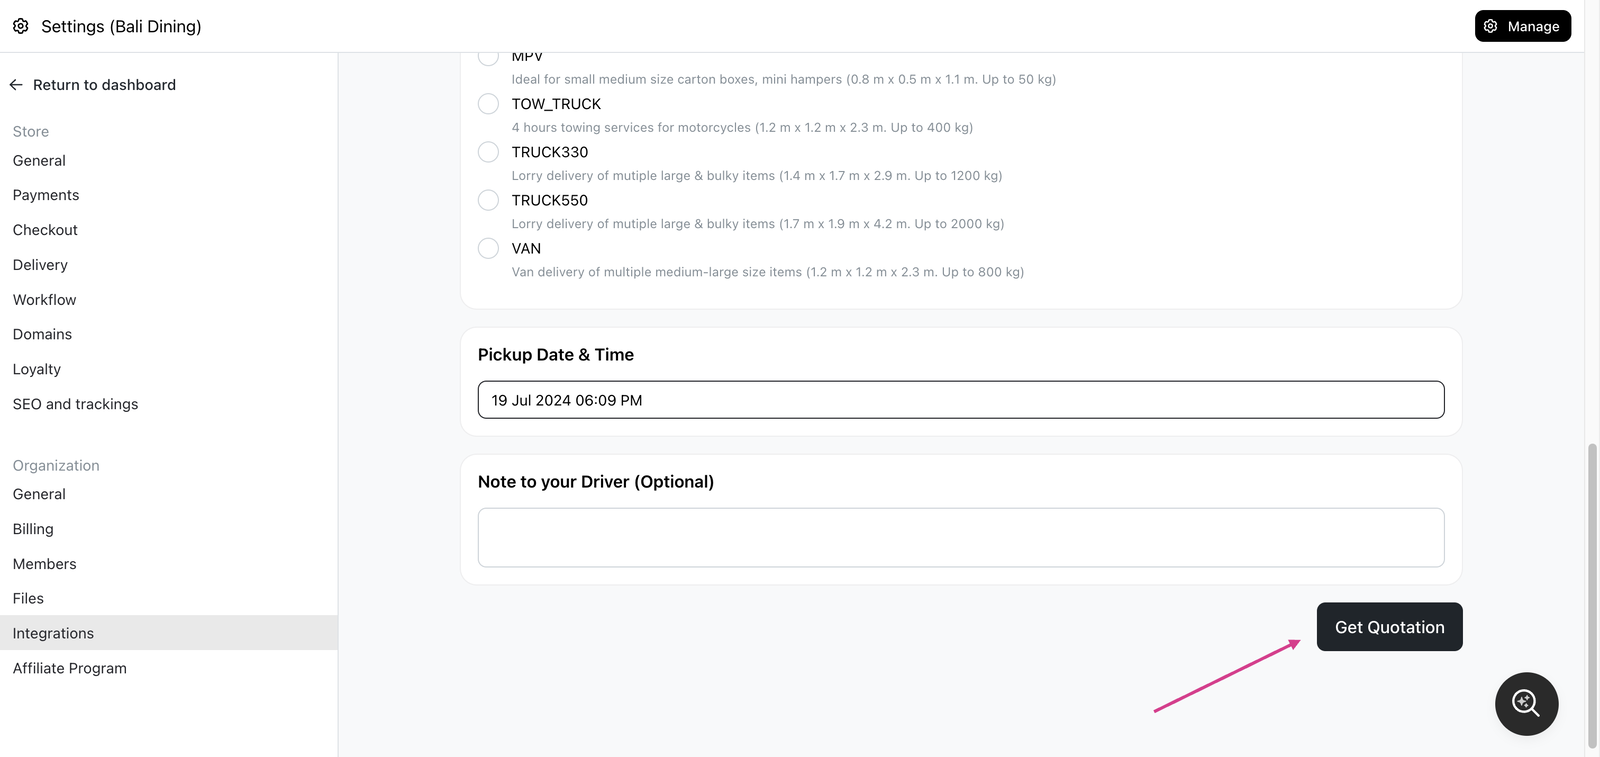The image size is (1600, 757).
Task: Open SEO and trackings settings
Action: click(76, 404)
